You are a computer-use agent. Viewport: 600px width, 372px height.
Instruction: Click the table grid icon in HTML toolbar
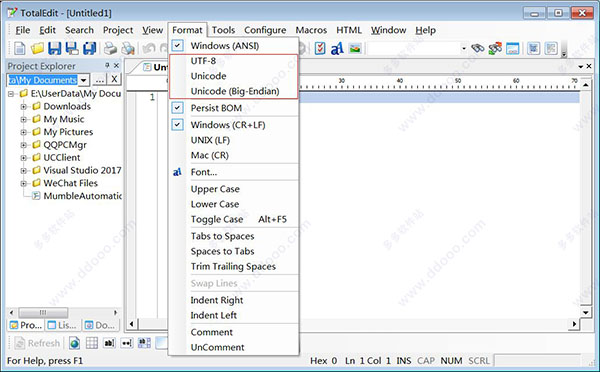coord(92,343)
